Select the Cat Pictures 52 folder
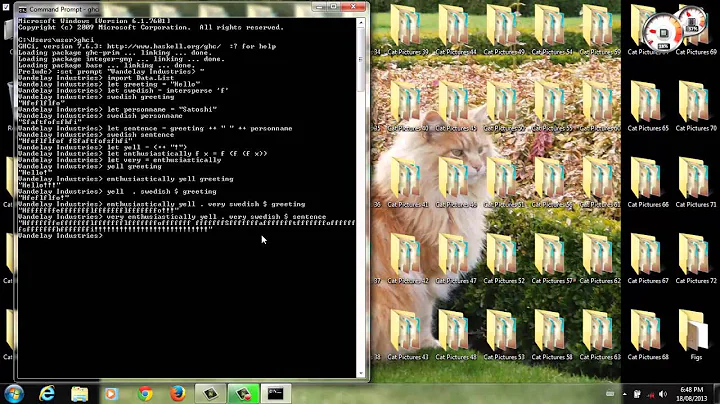The width and height of the screenshot is (720, 404). coord(504,259)
